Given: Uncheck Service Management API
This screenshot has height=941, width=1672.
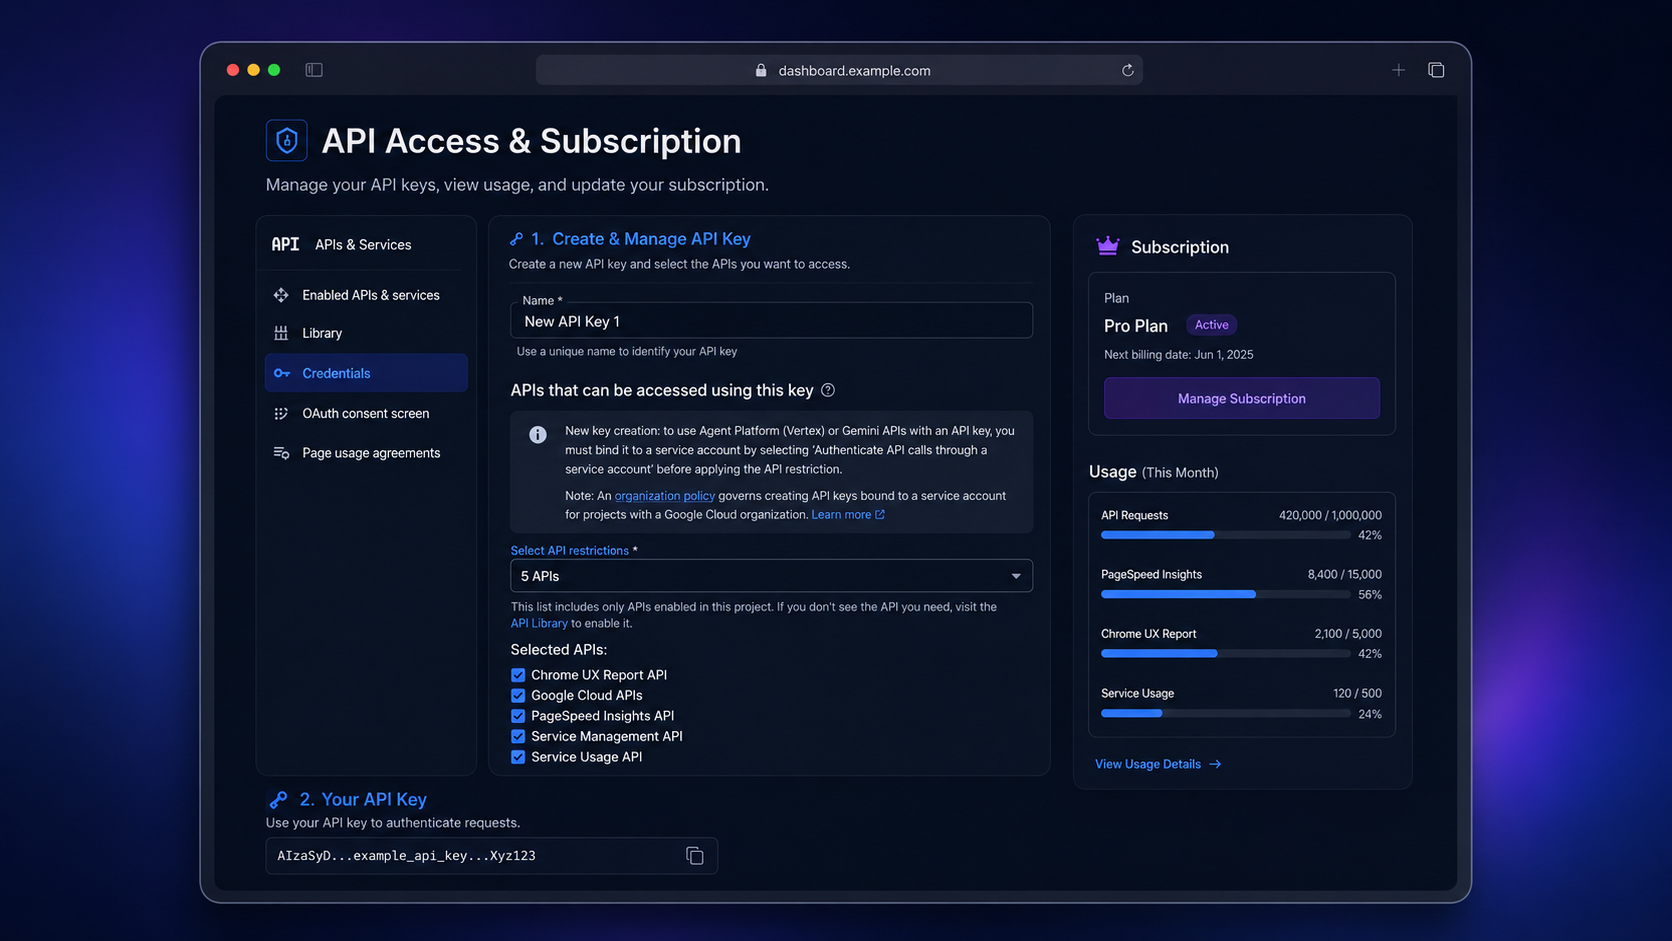Looking at the screenshot, I should pyautogui.click(x=518, y=736).
